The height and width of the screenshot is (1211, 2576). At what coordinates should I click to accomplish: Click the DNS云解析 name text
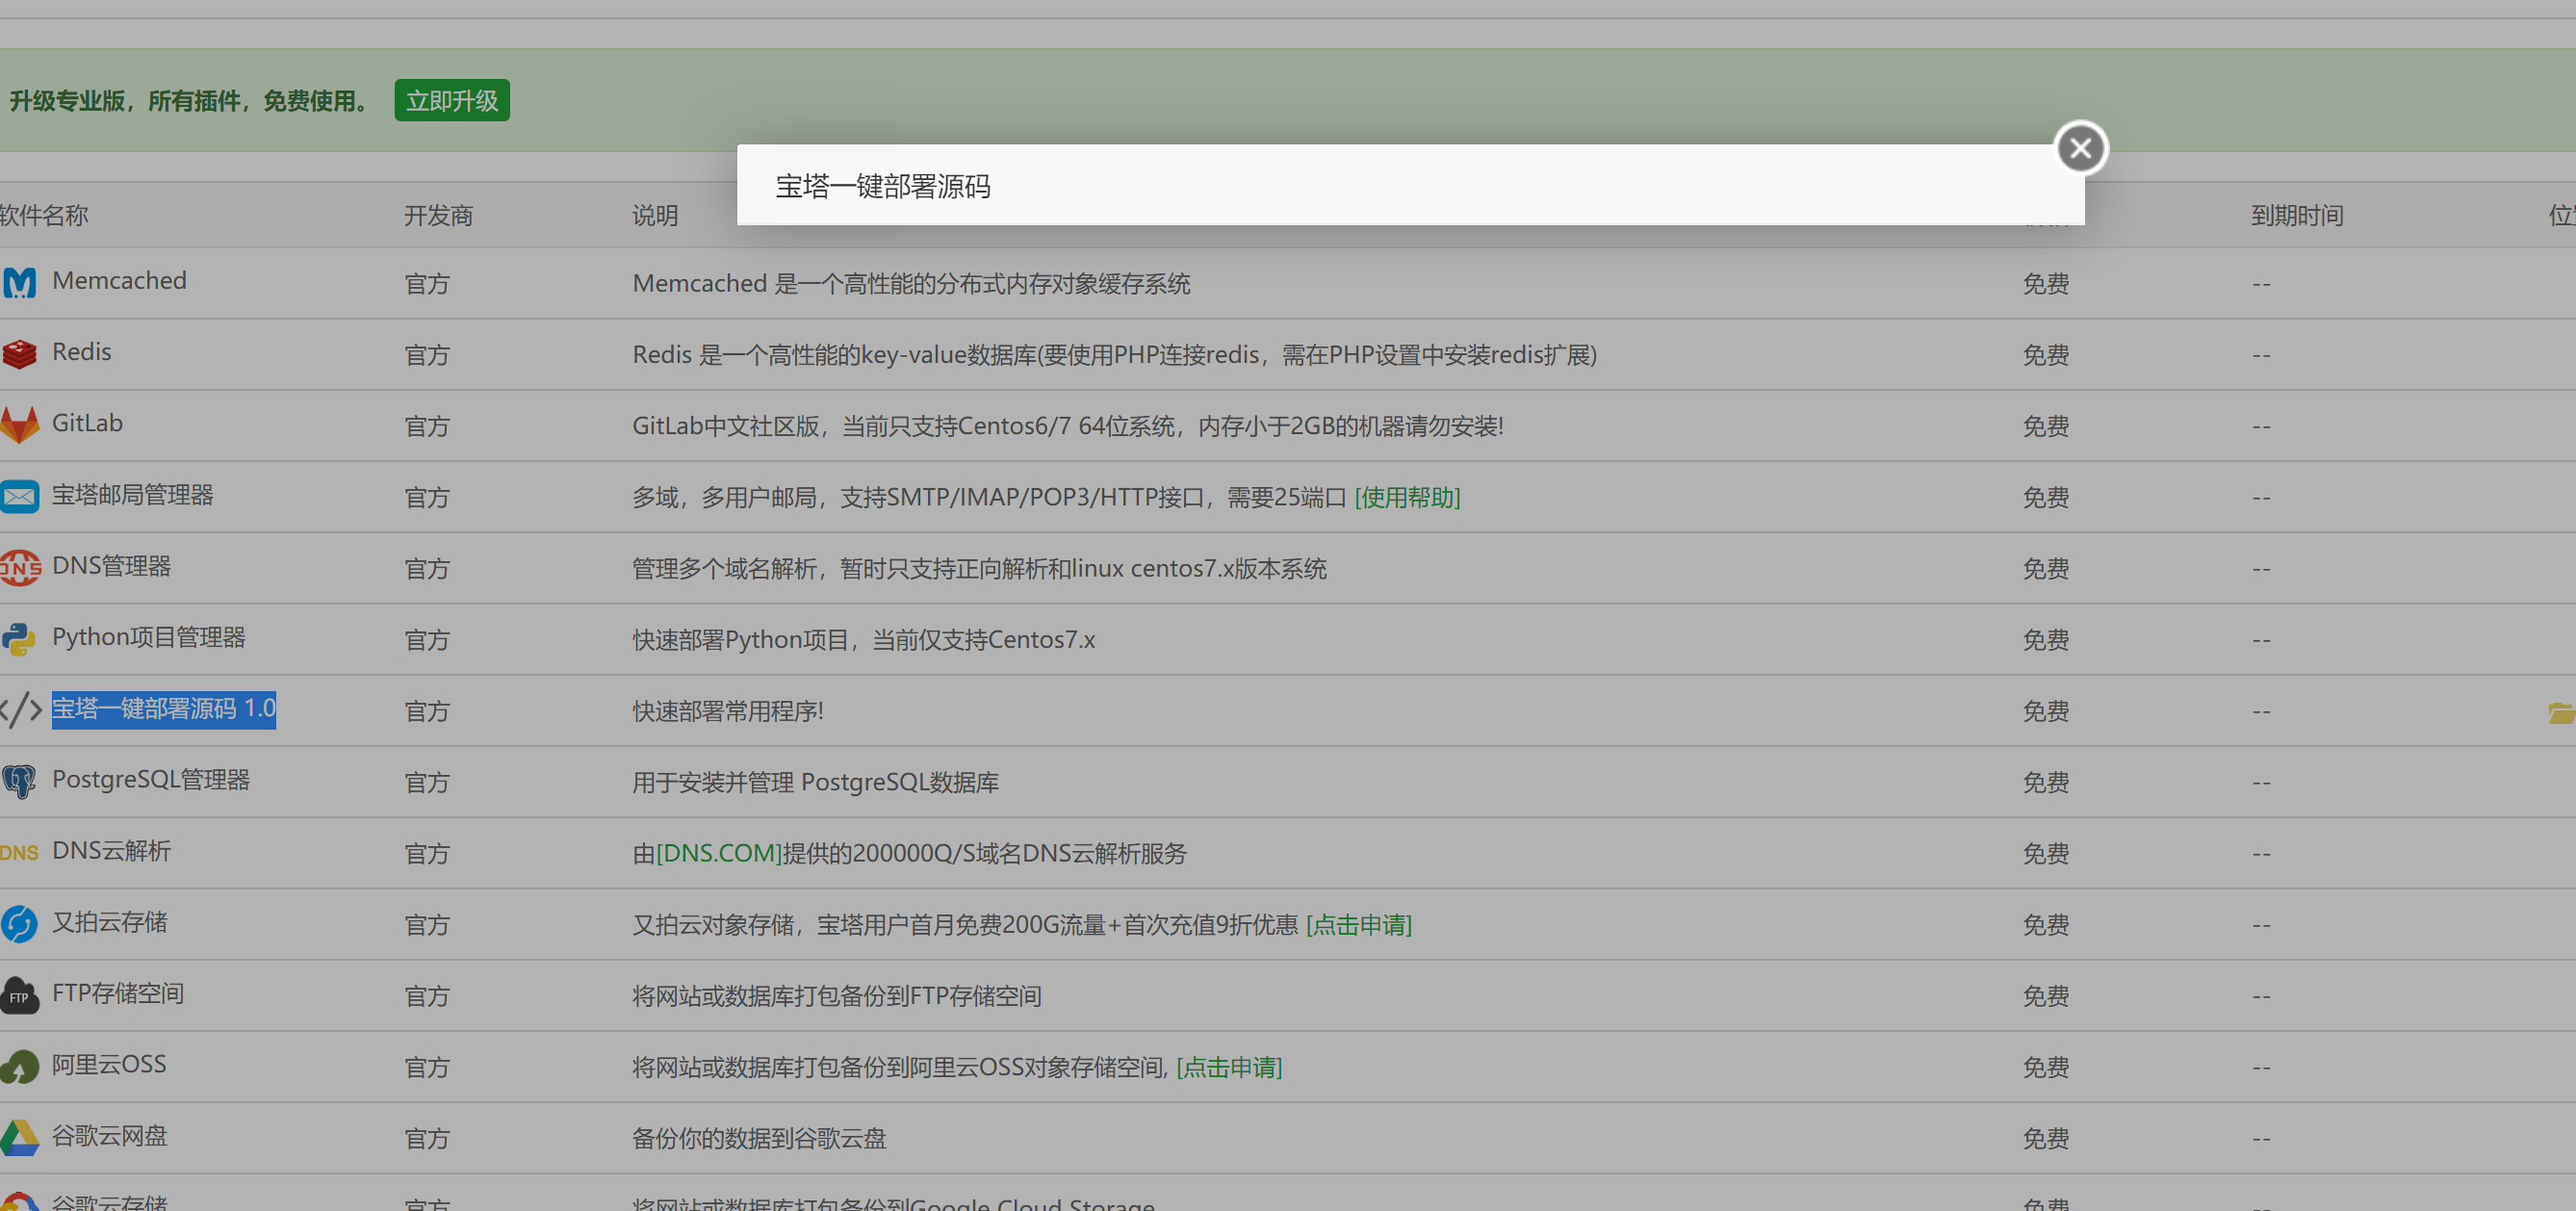click(x=111, y=850)
